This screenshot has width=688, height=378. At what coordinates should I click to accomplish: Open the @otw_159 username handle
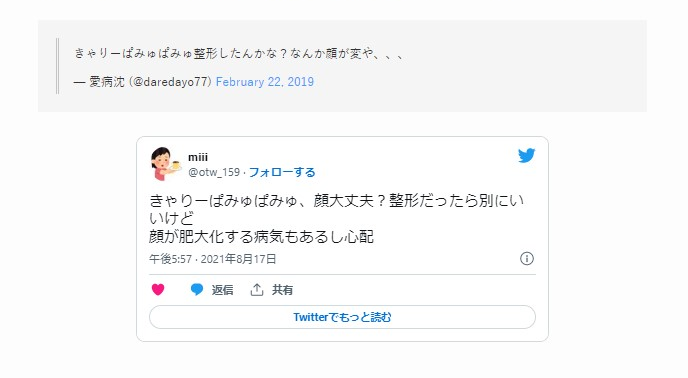point(214,173)
